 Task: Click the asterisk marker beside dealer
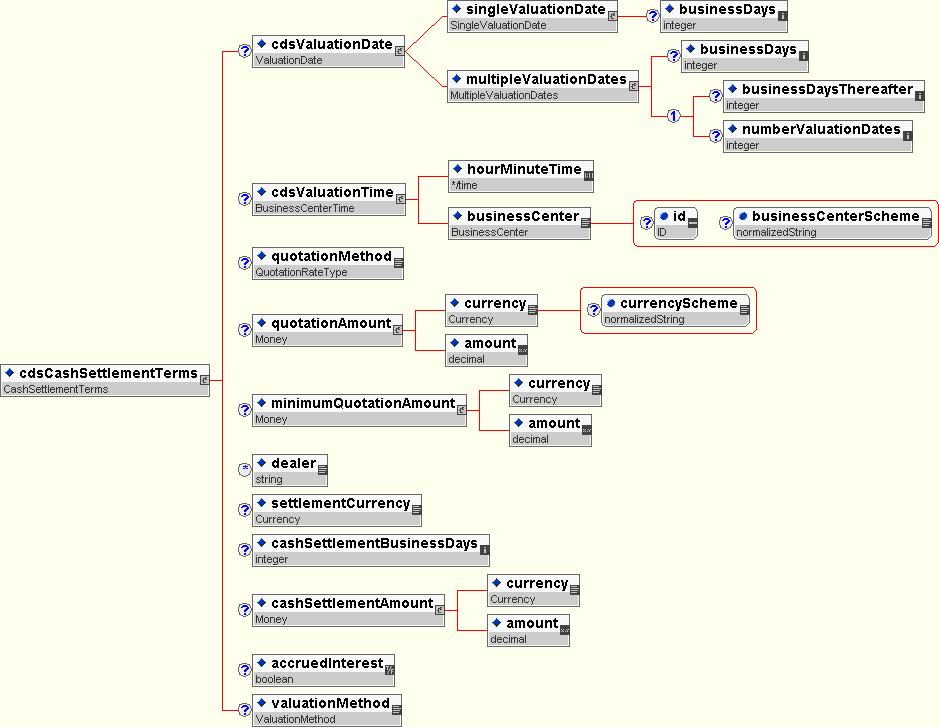pyautogui.click(x=244, y=470)
